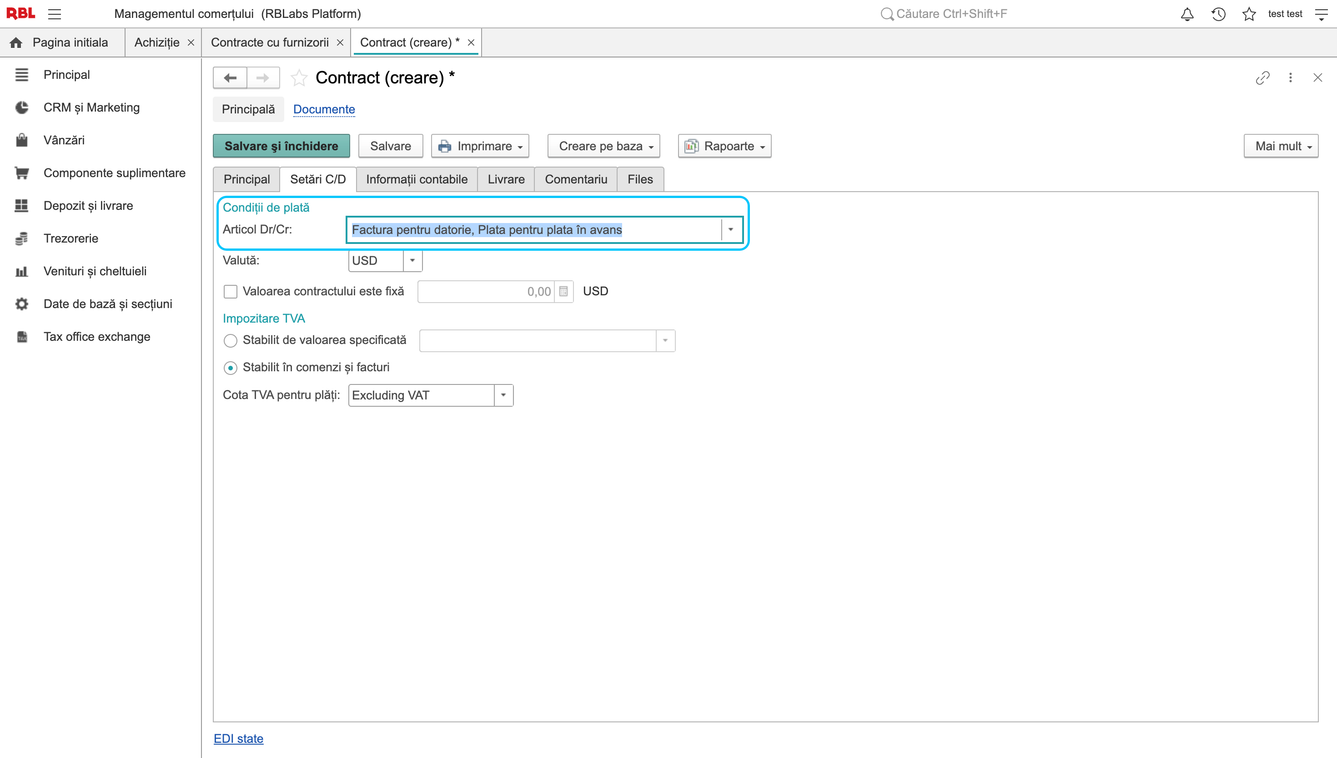Open the settings lines icon beside test test
Screen dimensions: 1337x758
[x=1321, y=14]
